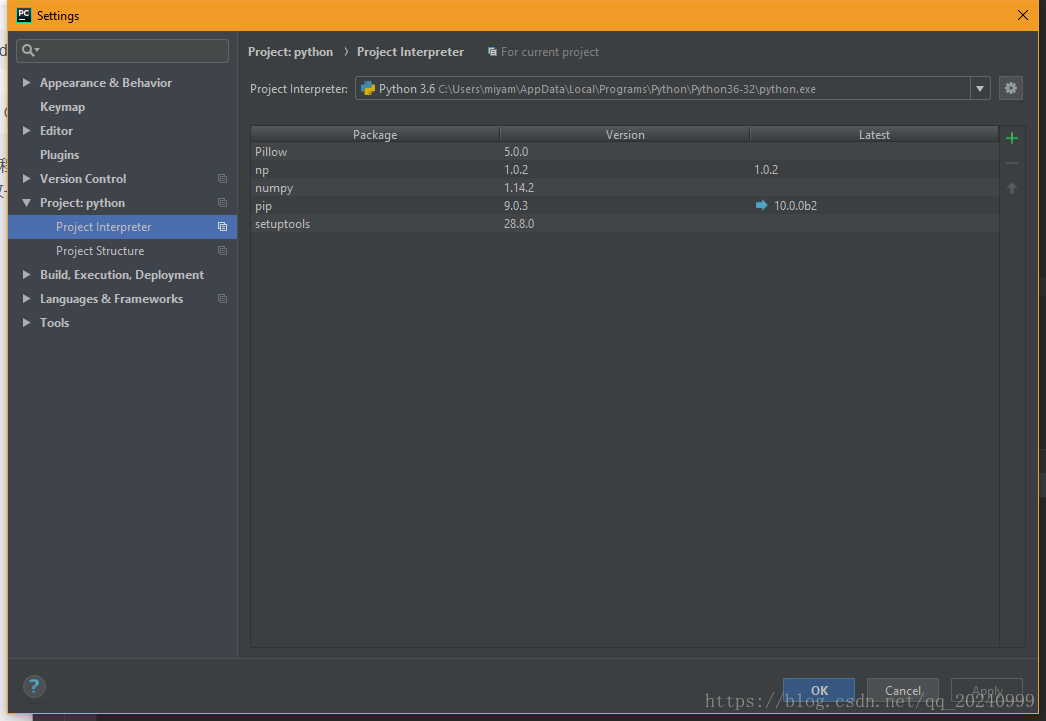Select the setuptools package row
Screen dimensions: 1046x721
624,223
